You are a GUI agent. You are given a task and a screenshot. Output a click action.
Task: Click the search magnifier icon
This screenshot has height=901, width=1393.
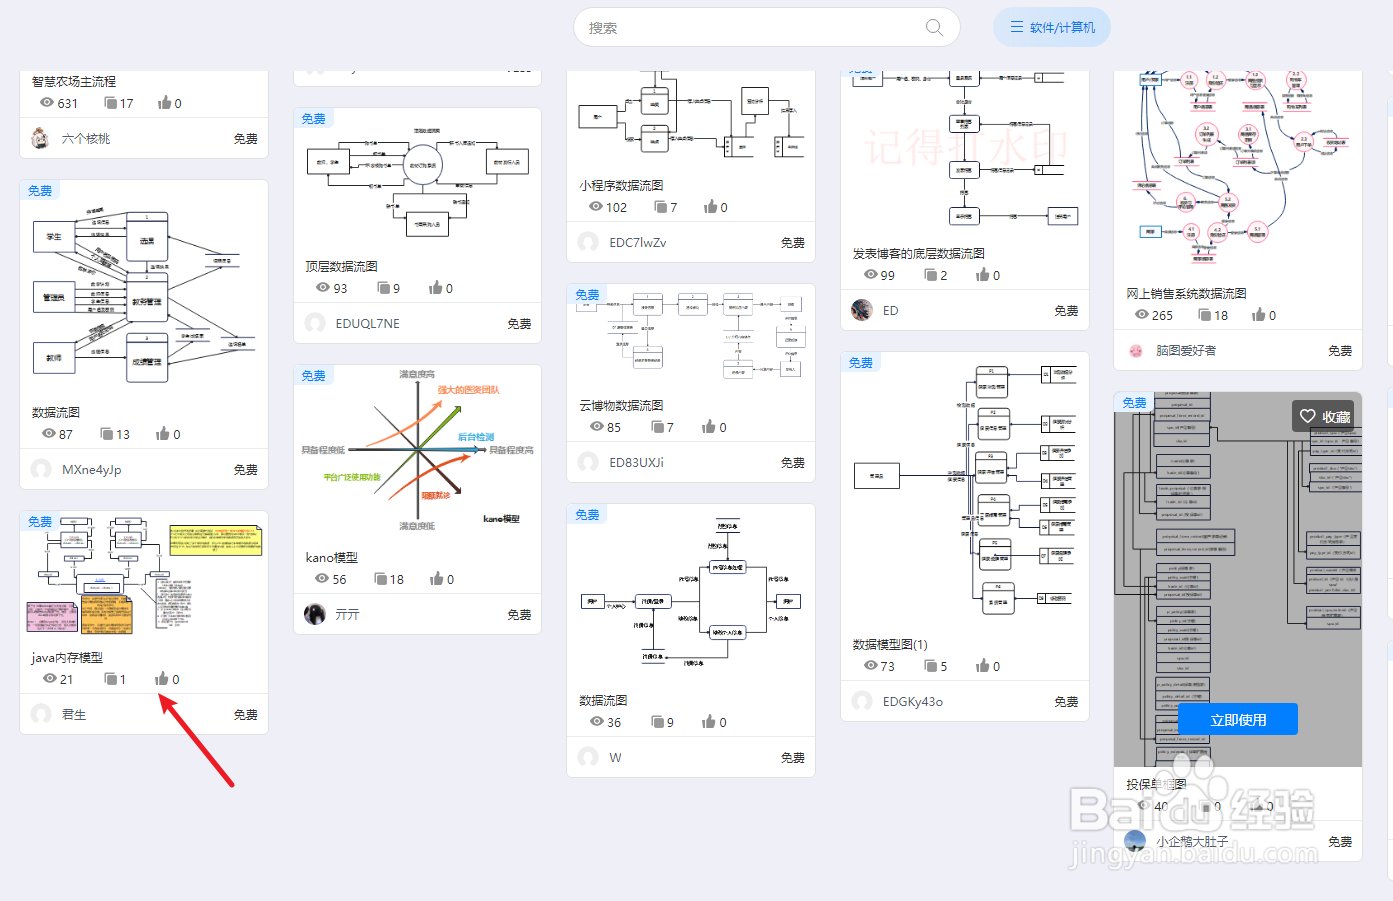(933, 27)
